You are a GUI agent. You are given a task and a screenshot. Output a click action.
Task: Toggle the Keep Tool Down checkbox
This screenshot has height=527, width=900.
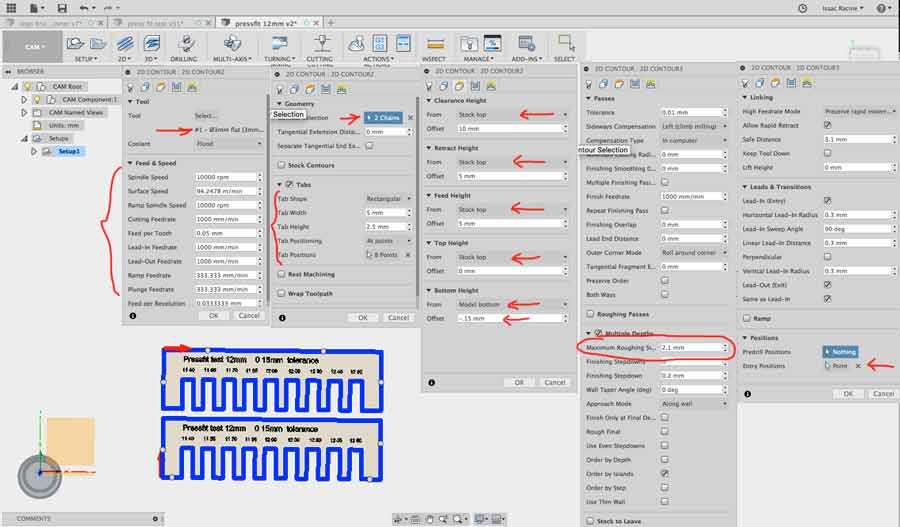(x=826, y=153)
